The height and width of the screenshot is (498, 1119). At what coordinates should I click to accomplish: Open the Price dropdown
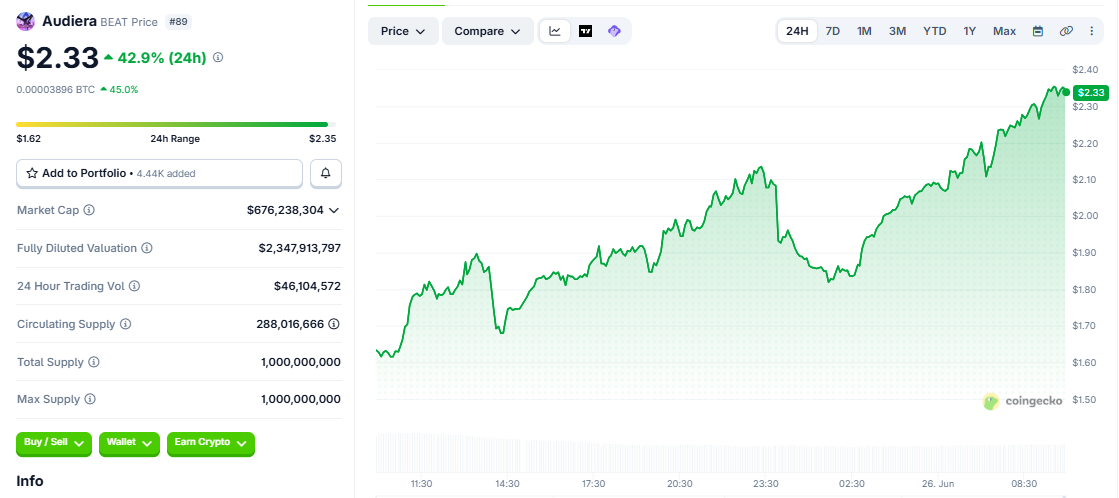403,31
